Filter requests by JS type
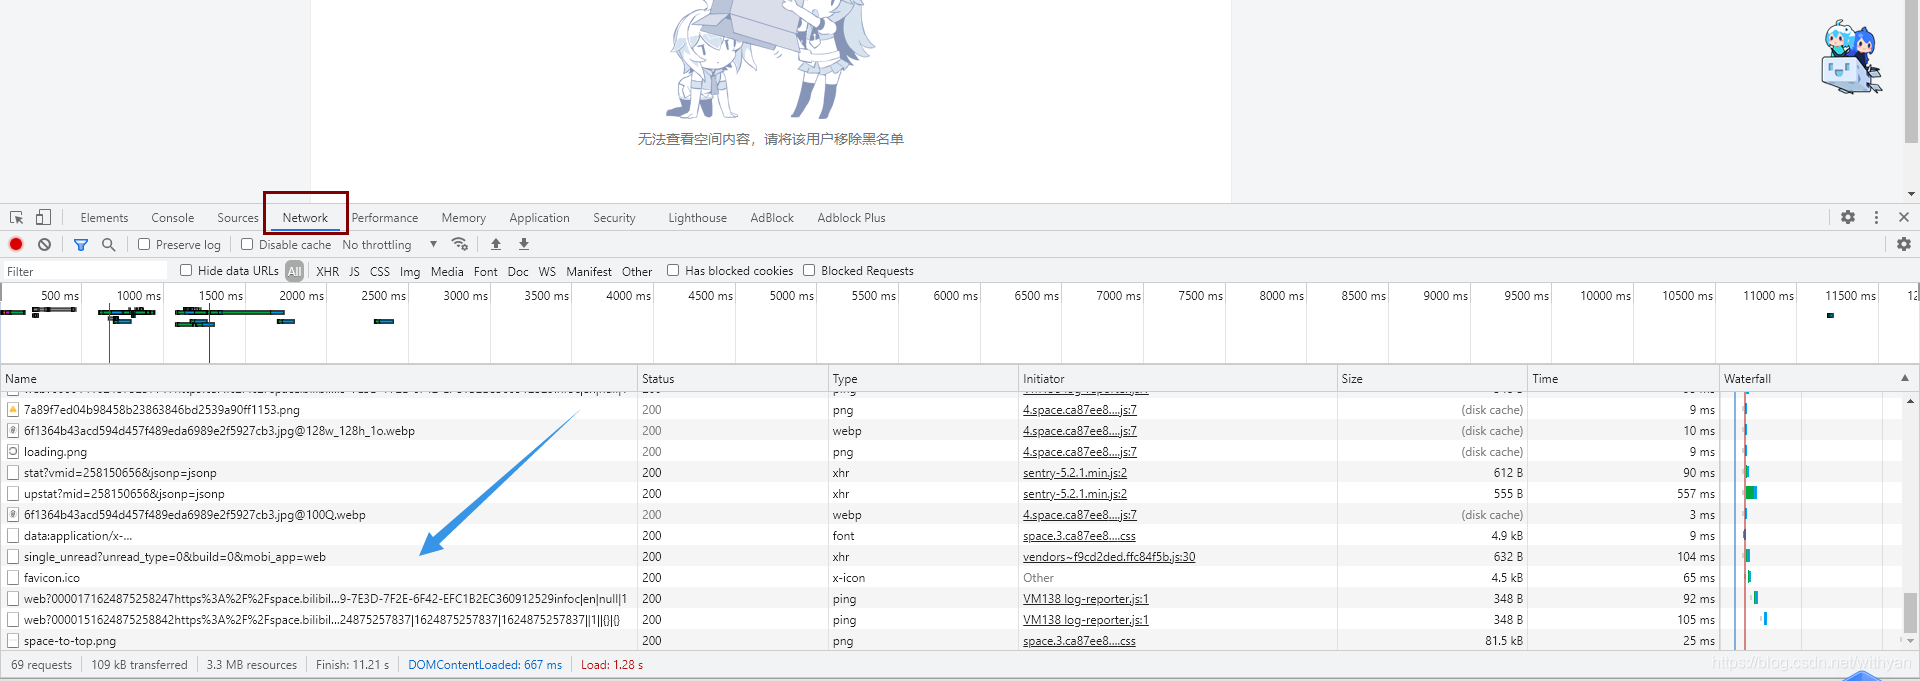The height and width of the screenshot is (681, 1920). [354, 271]
